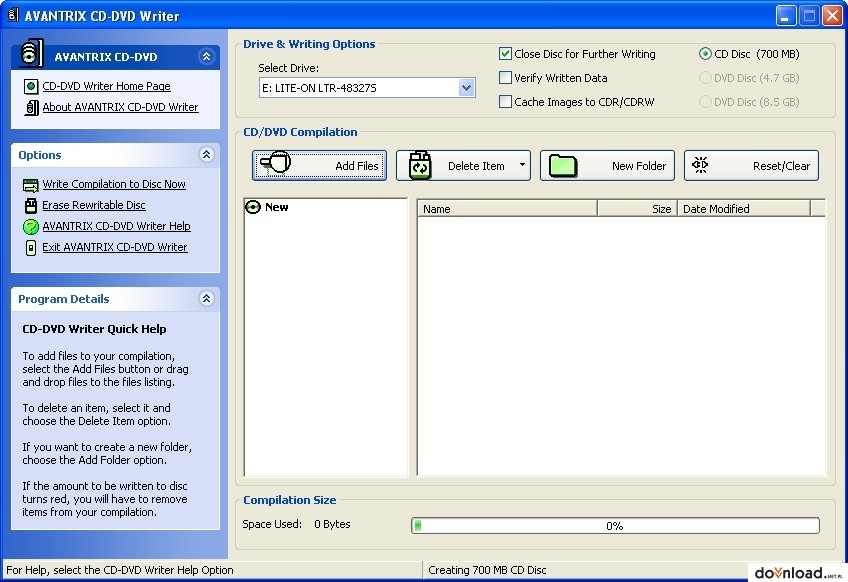
Task: Click status bar help hint text
Action: click(120, 570)
